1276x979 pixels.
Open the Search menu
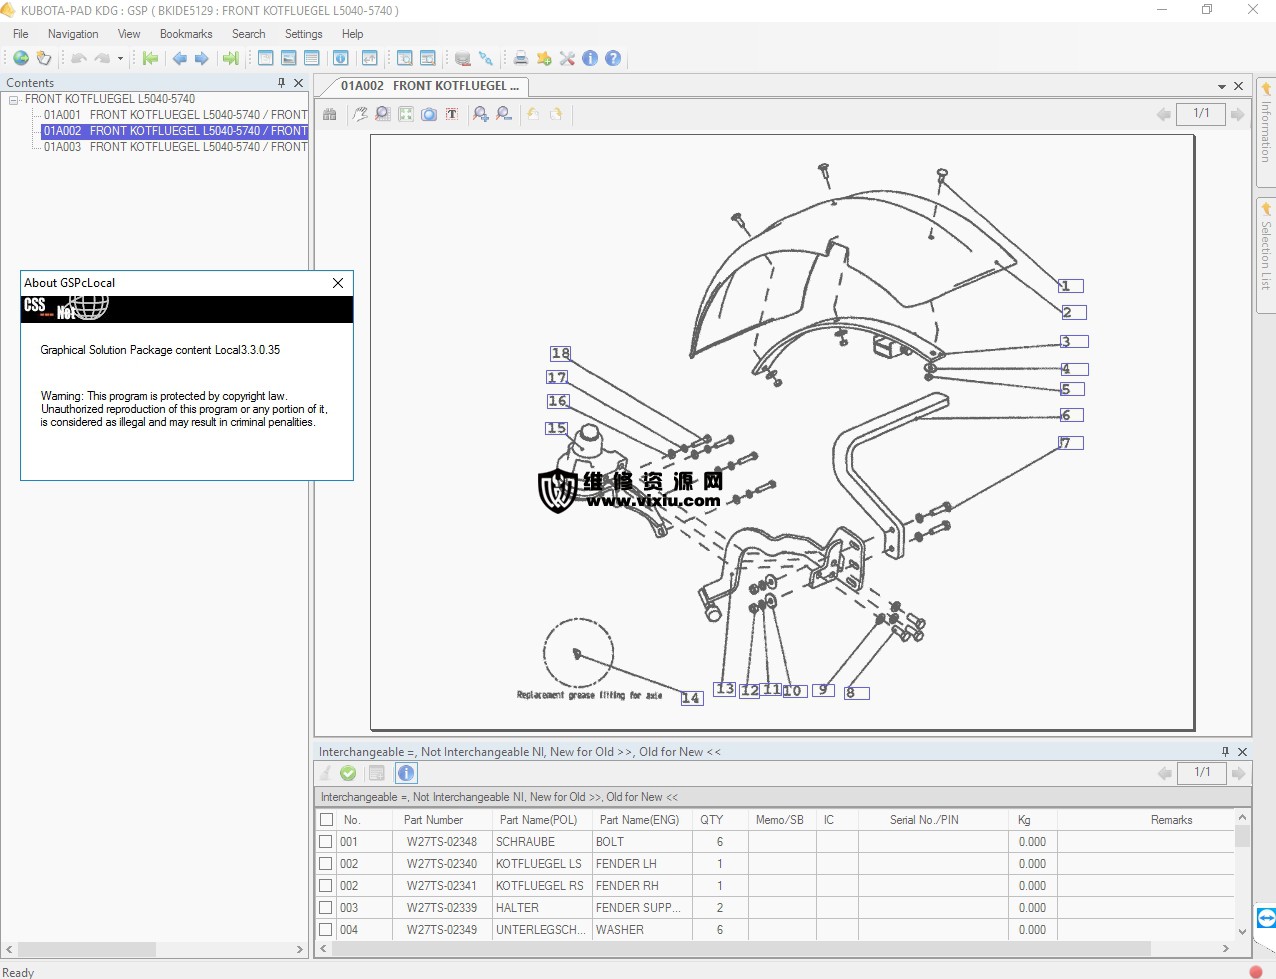click(249, 34)
